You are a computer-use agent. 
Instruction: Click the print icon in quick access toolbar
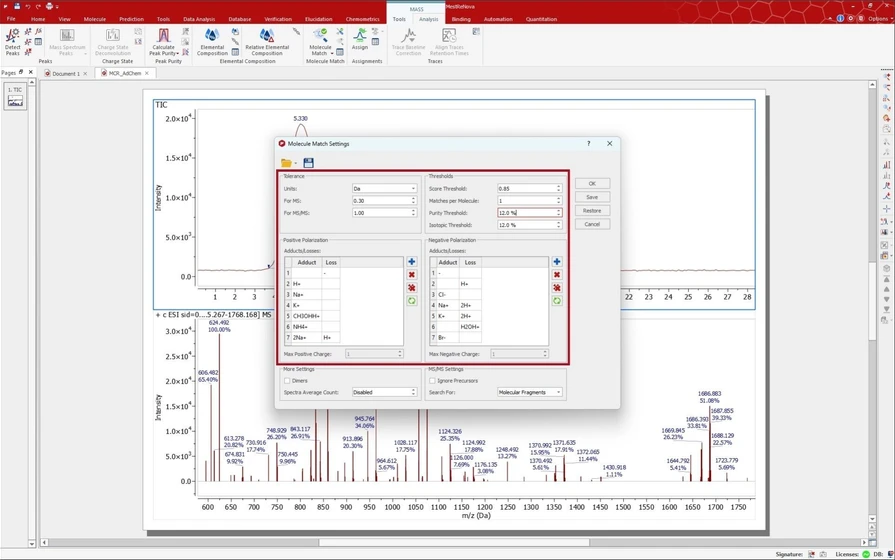coord(49,6)
